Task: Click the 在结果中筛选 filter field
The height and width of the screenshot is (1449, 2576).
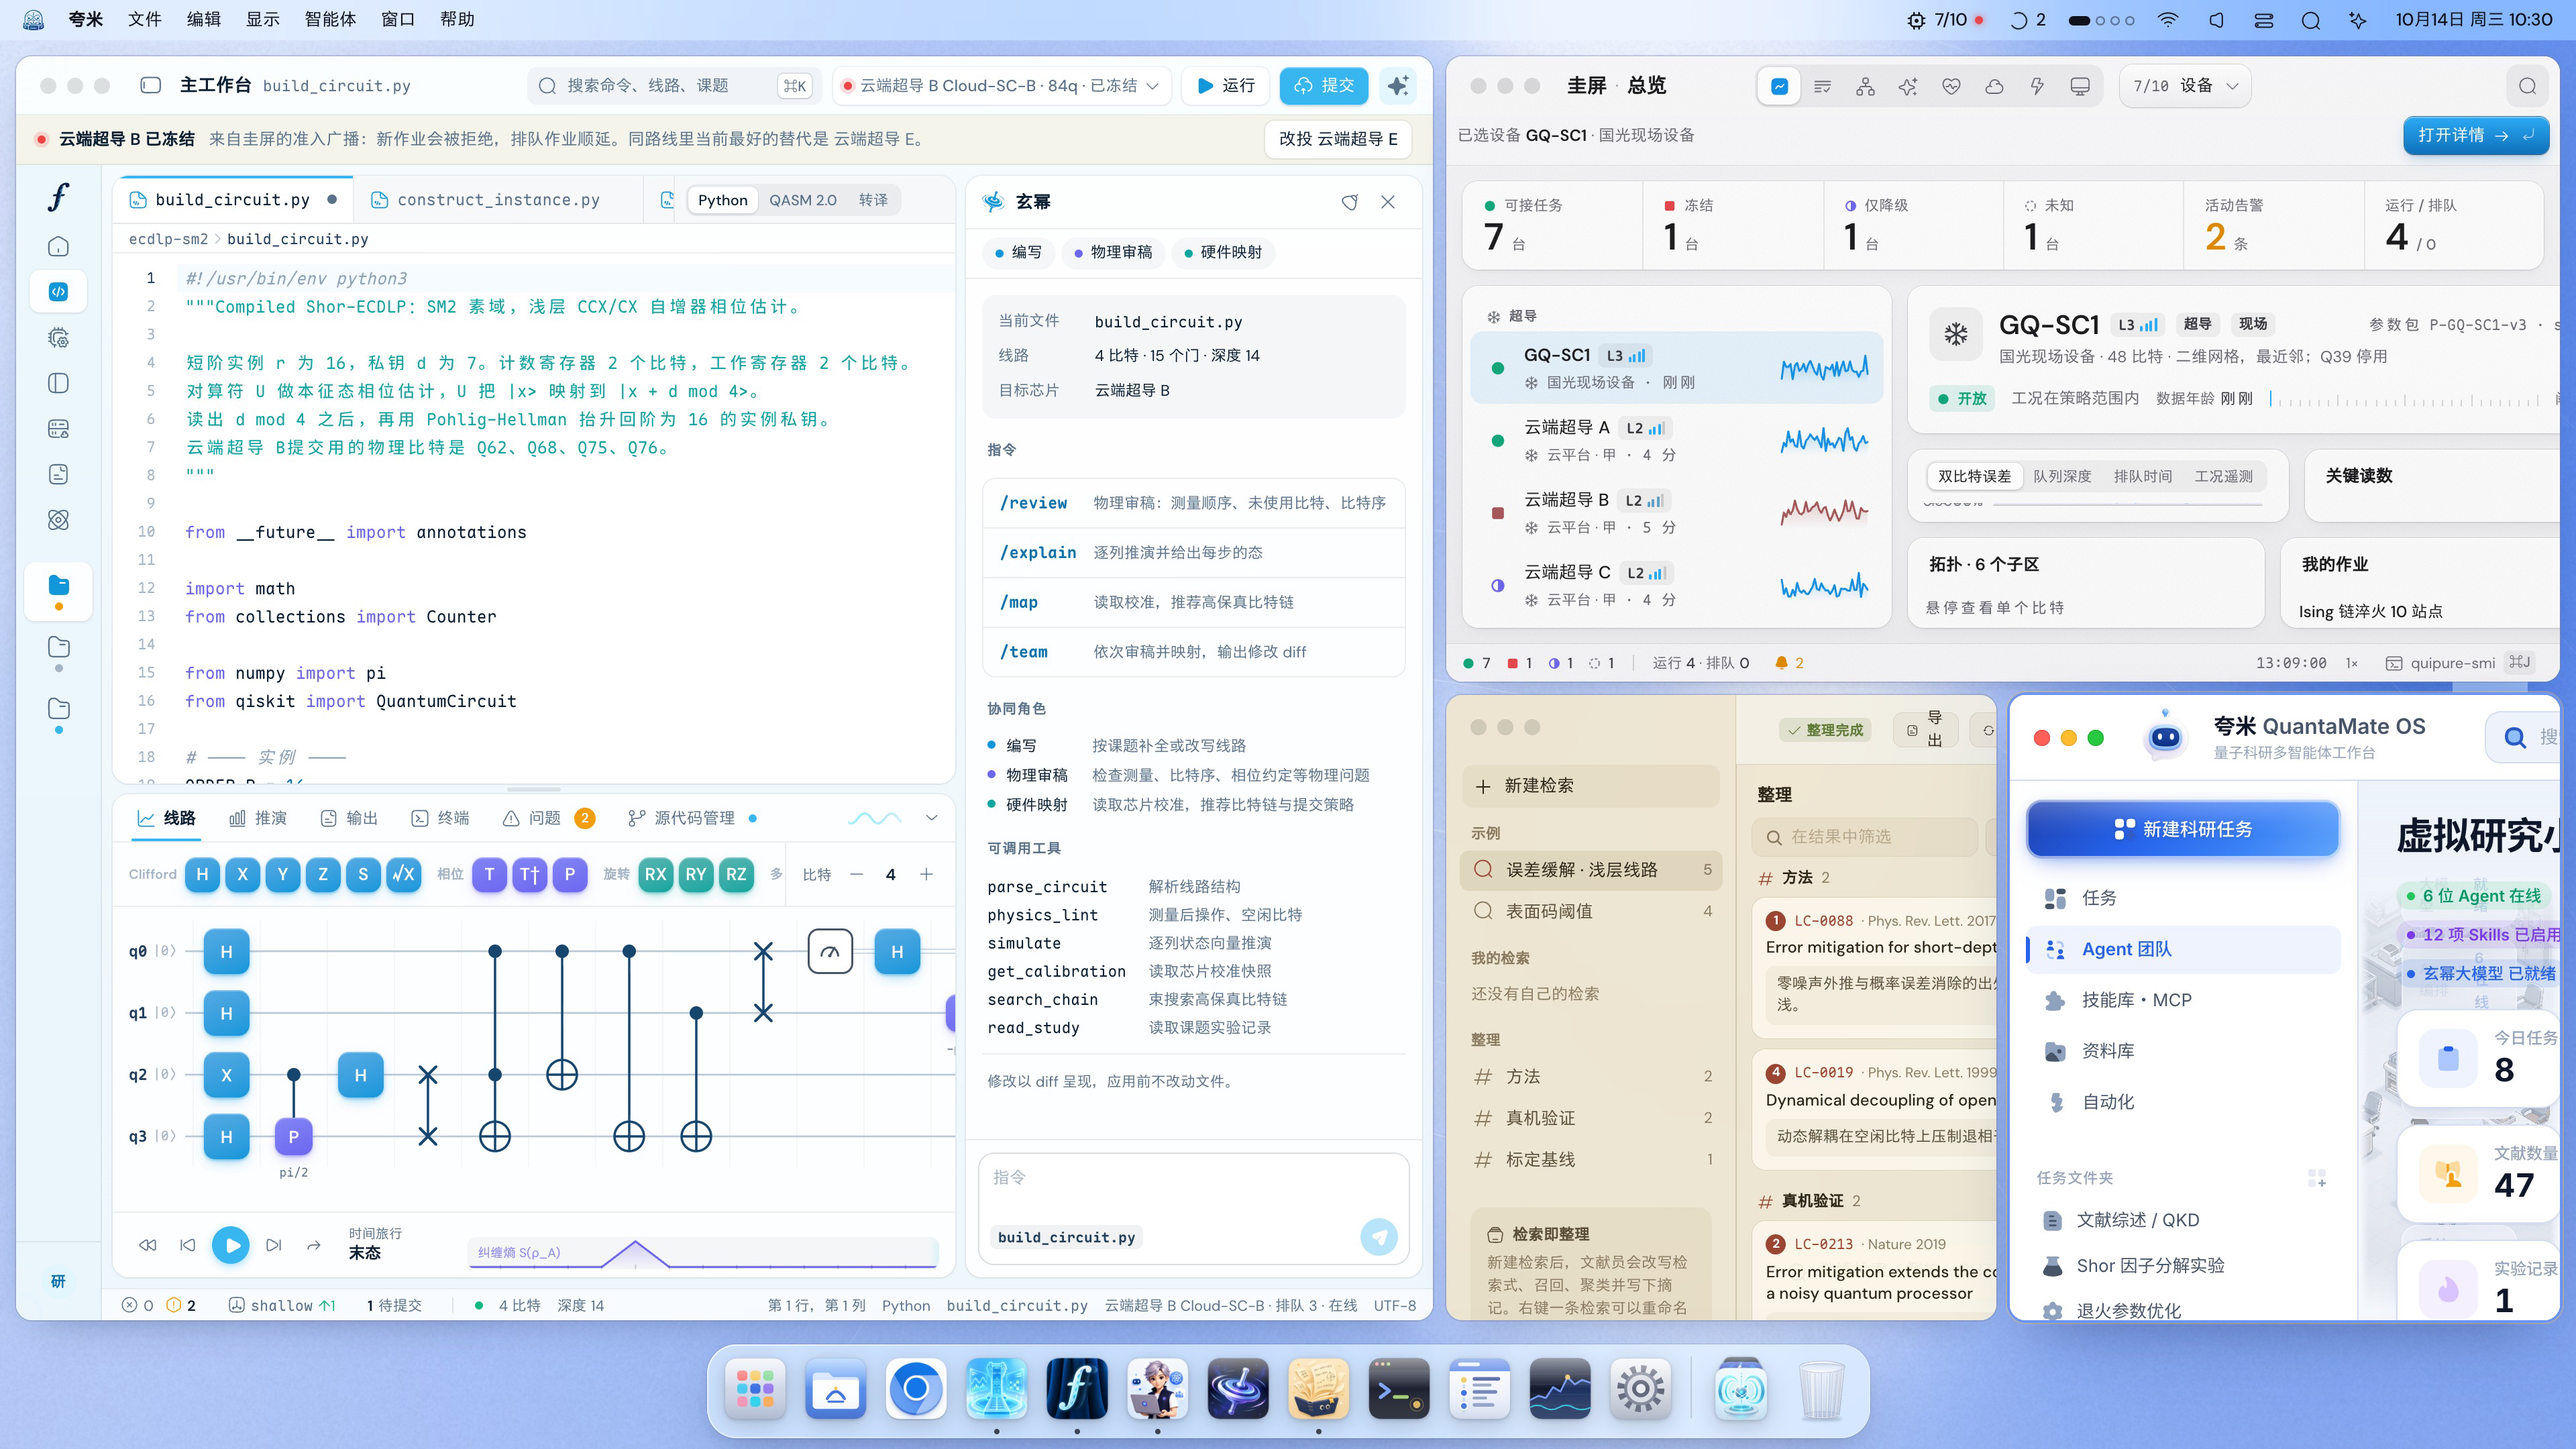Action: (x=1866, y=837)
